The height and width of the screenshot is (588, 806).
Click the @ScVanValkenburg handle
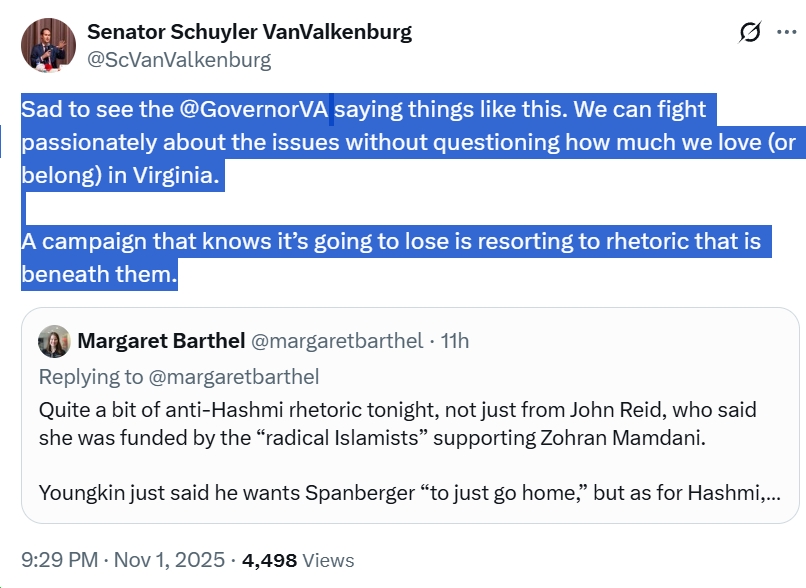[179, 60]
